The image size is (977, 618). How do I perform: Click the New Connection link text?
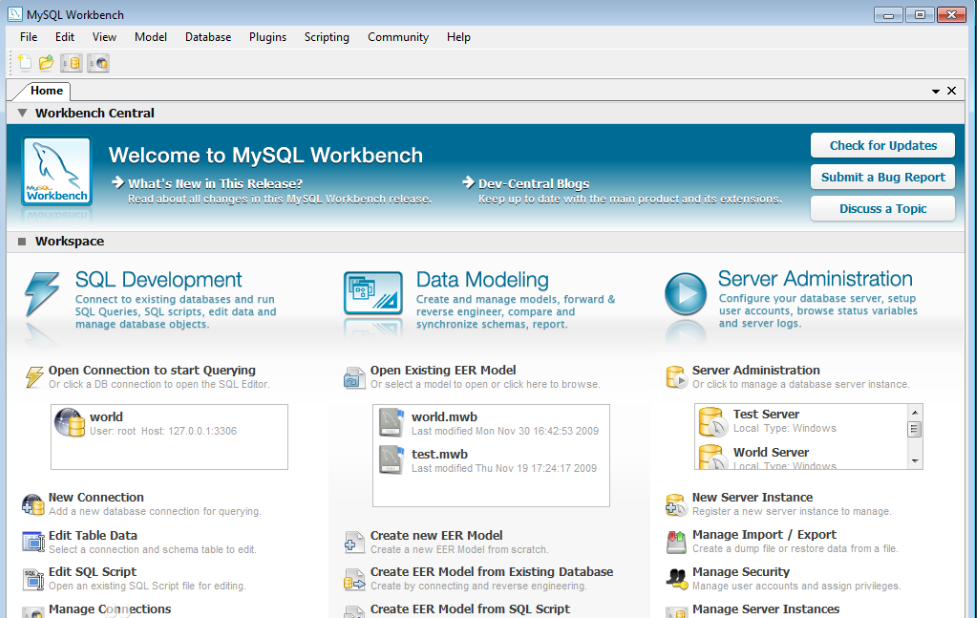96,498
